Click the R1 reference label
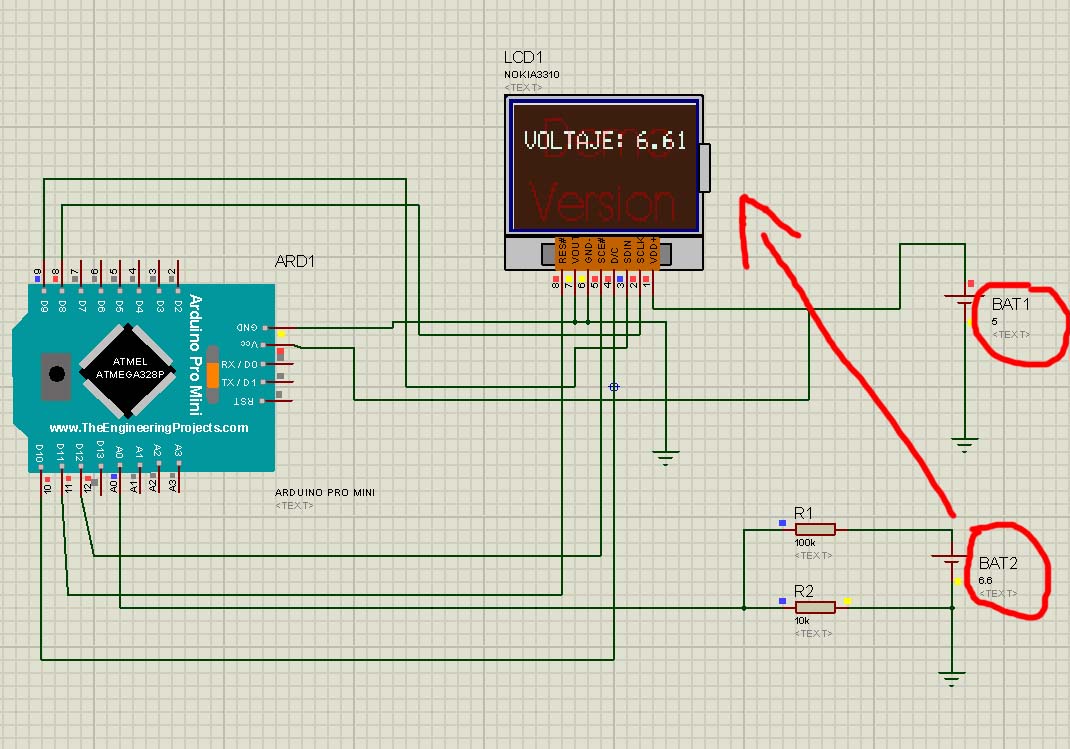This screenshot has height=749, width=1070. pos(803,513)
